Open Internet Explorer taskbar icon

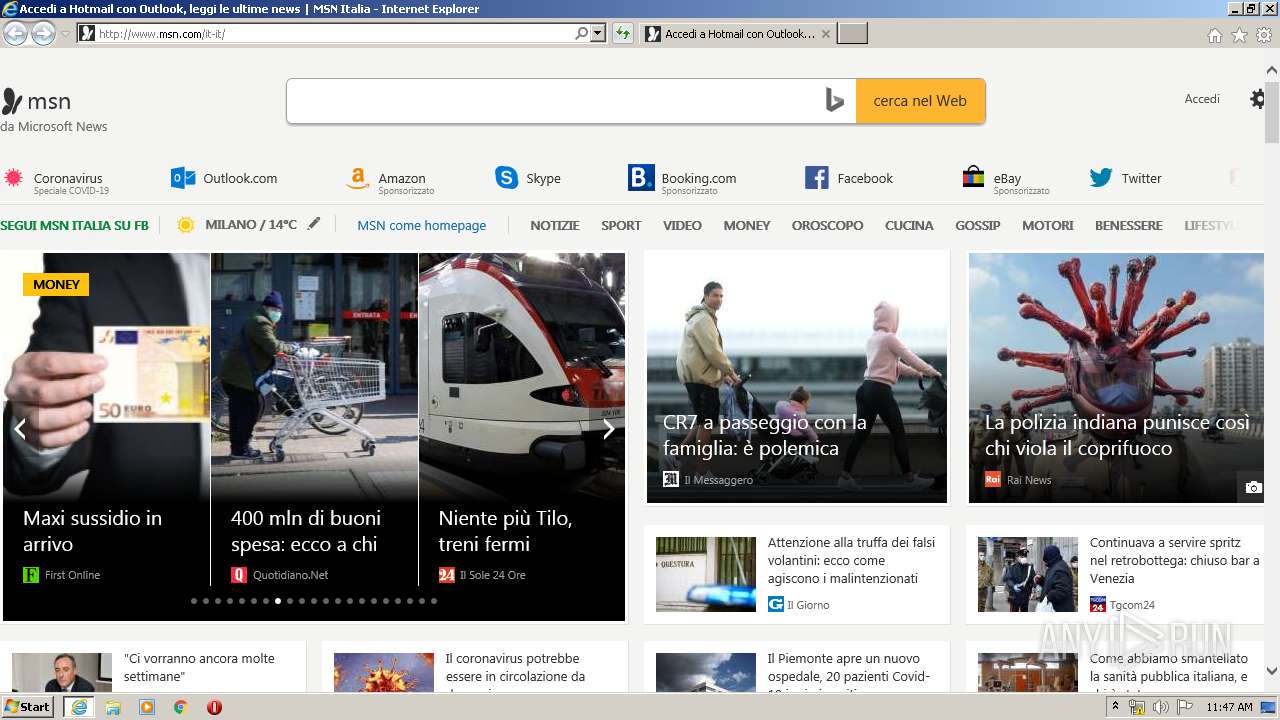[x=79, y=706]
